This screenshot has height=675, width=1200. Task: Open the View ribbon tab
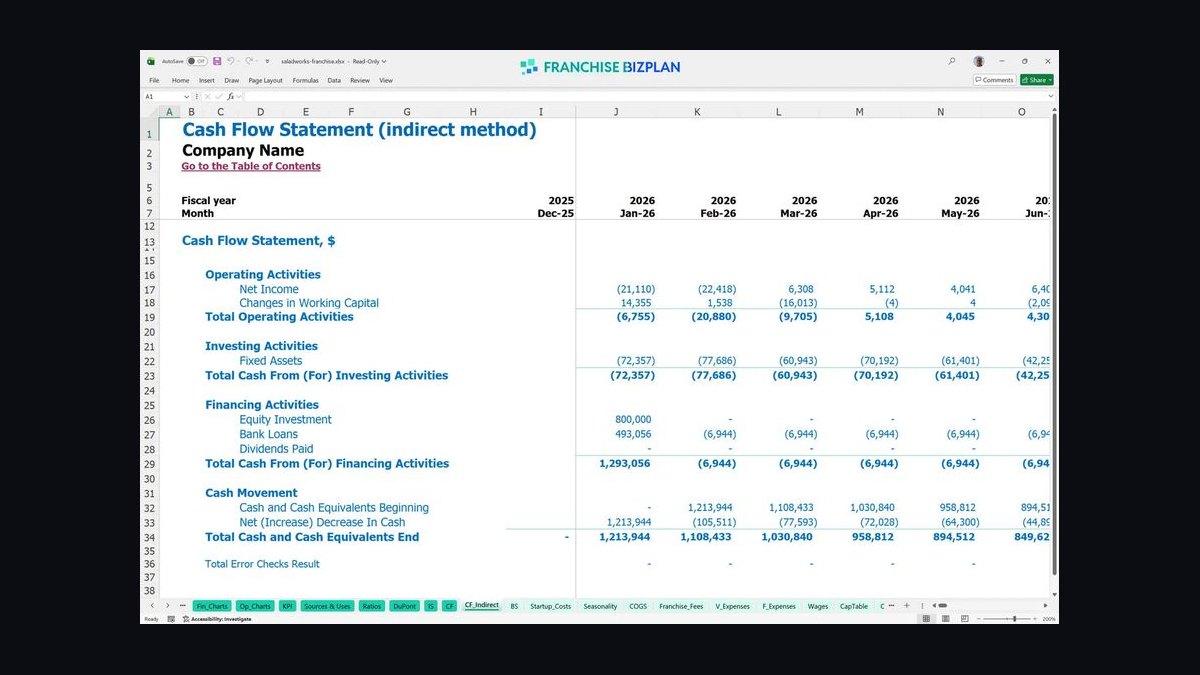point(386,80)
